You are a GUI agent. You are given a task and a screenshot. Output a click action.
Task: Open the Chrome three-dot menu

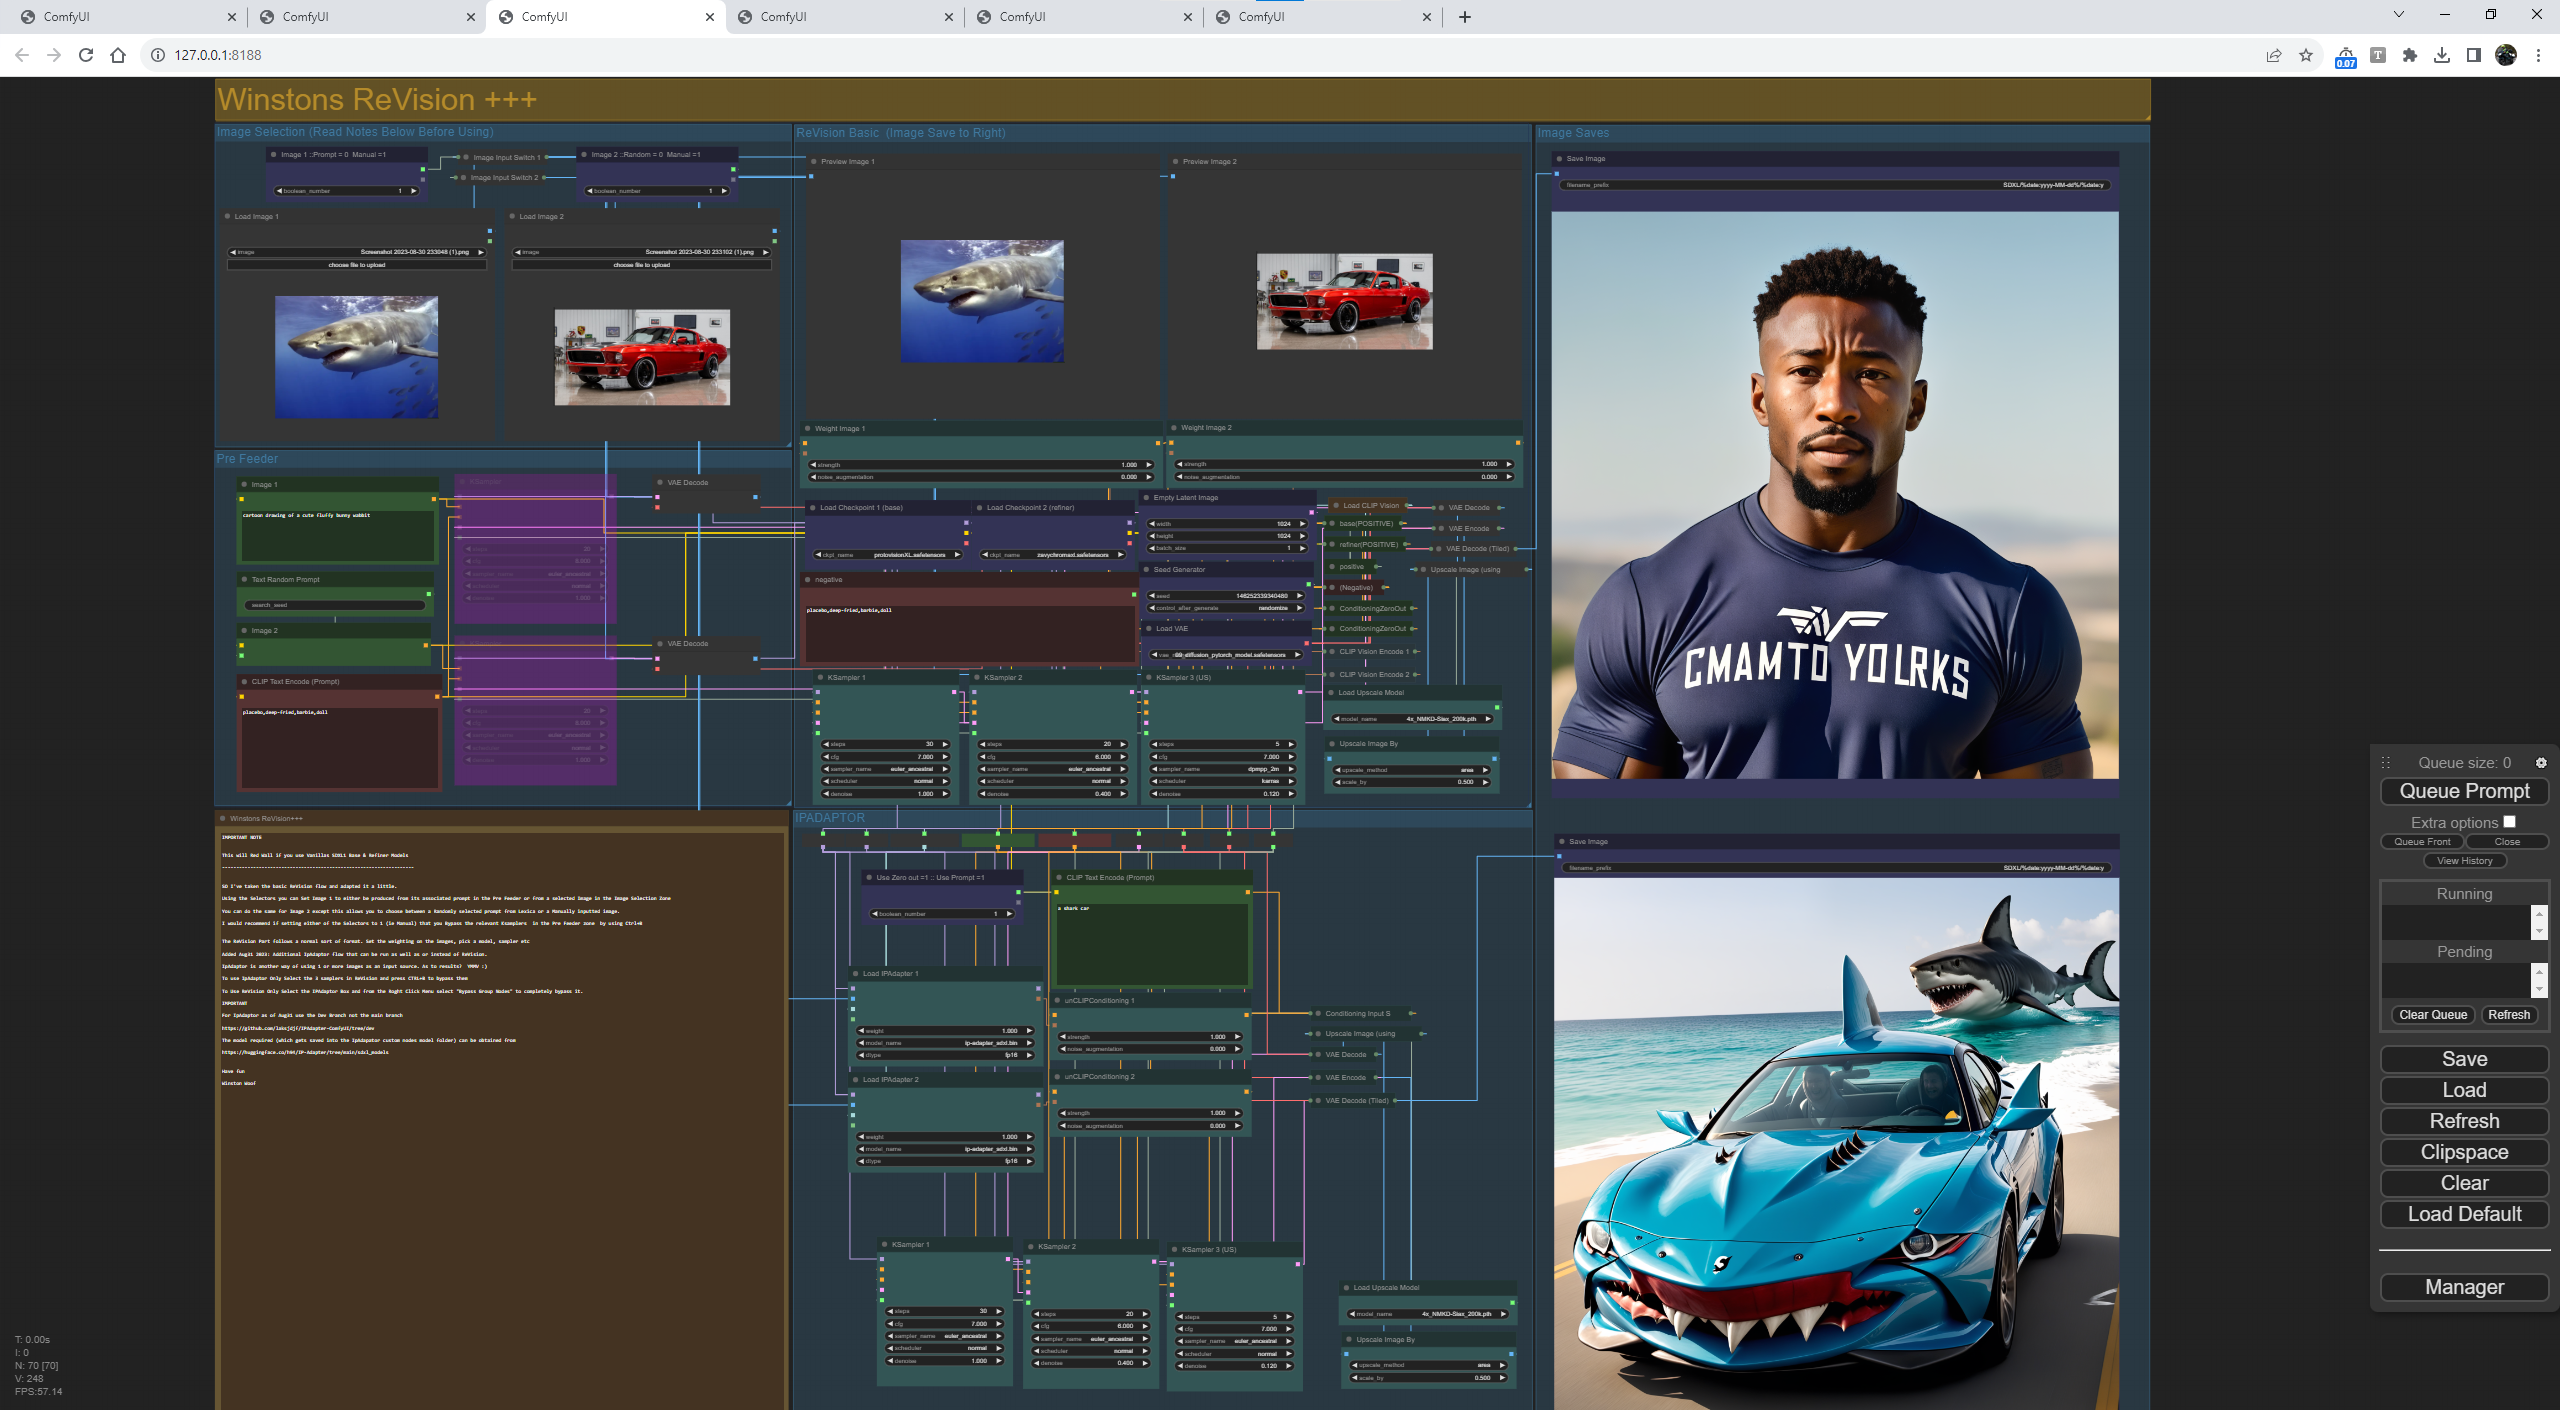tap(2538, 55)
